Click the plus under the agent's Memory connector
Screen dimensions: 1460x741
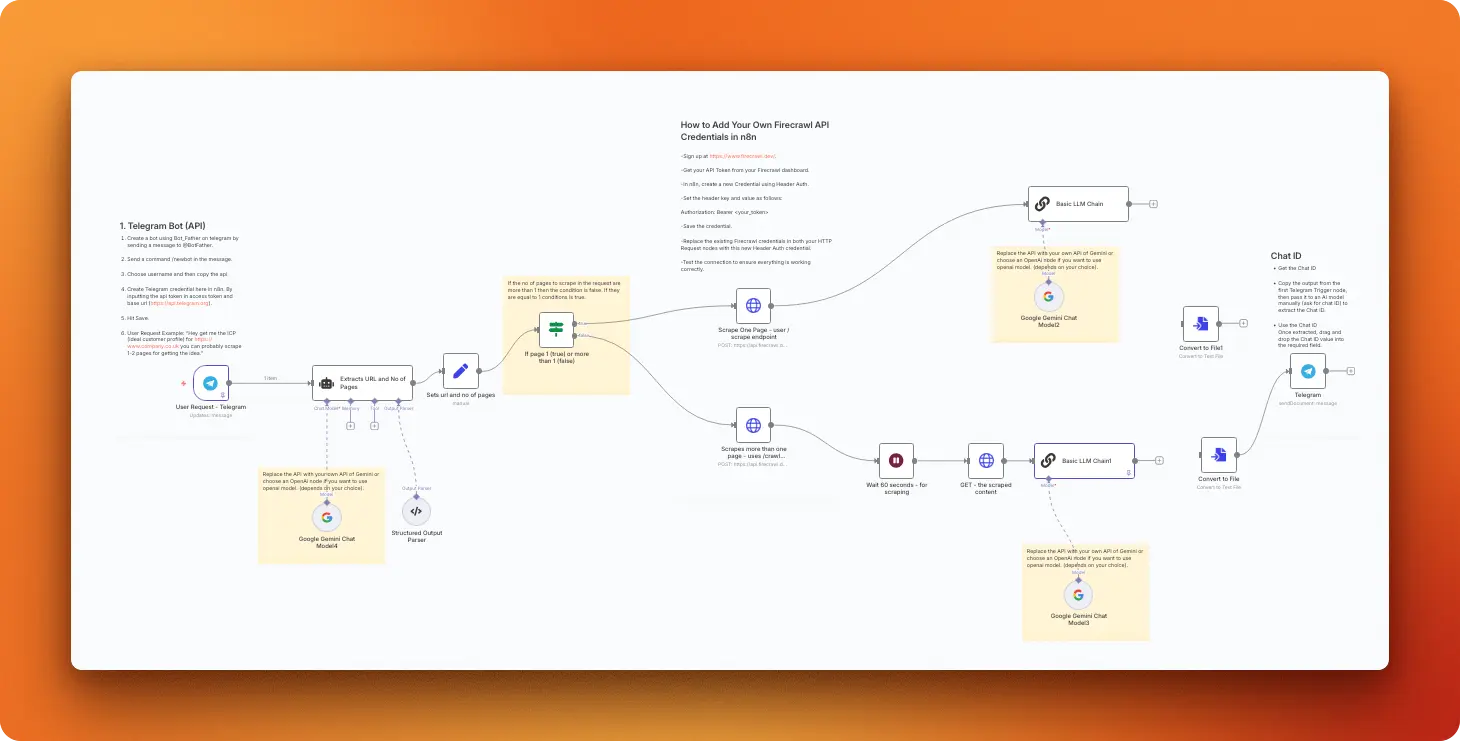tap(351, 425)
